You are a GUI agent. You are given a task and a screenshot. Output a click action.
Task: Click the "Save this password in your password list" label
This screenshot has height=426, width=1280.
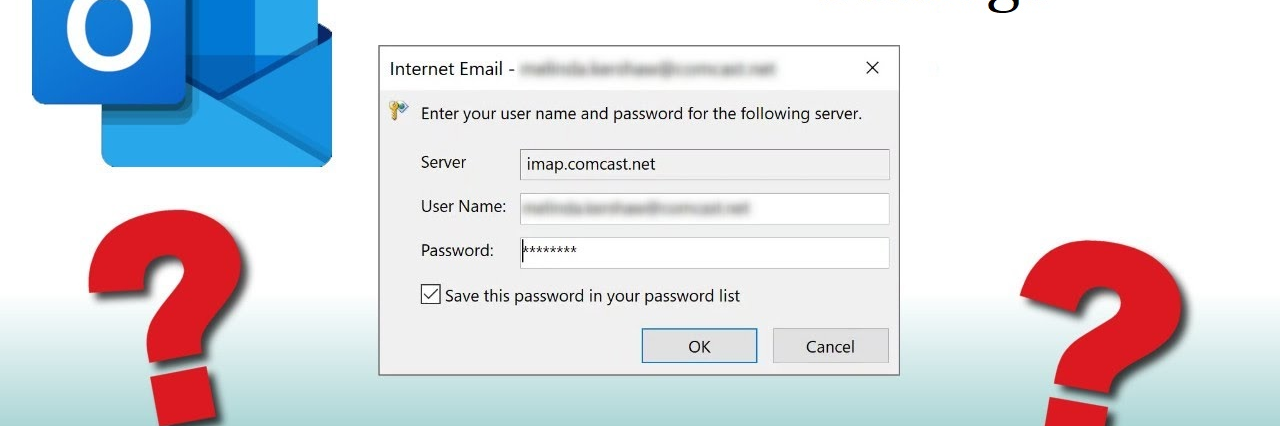(592, 296)
